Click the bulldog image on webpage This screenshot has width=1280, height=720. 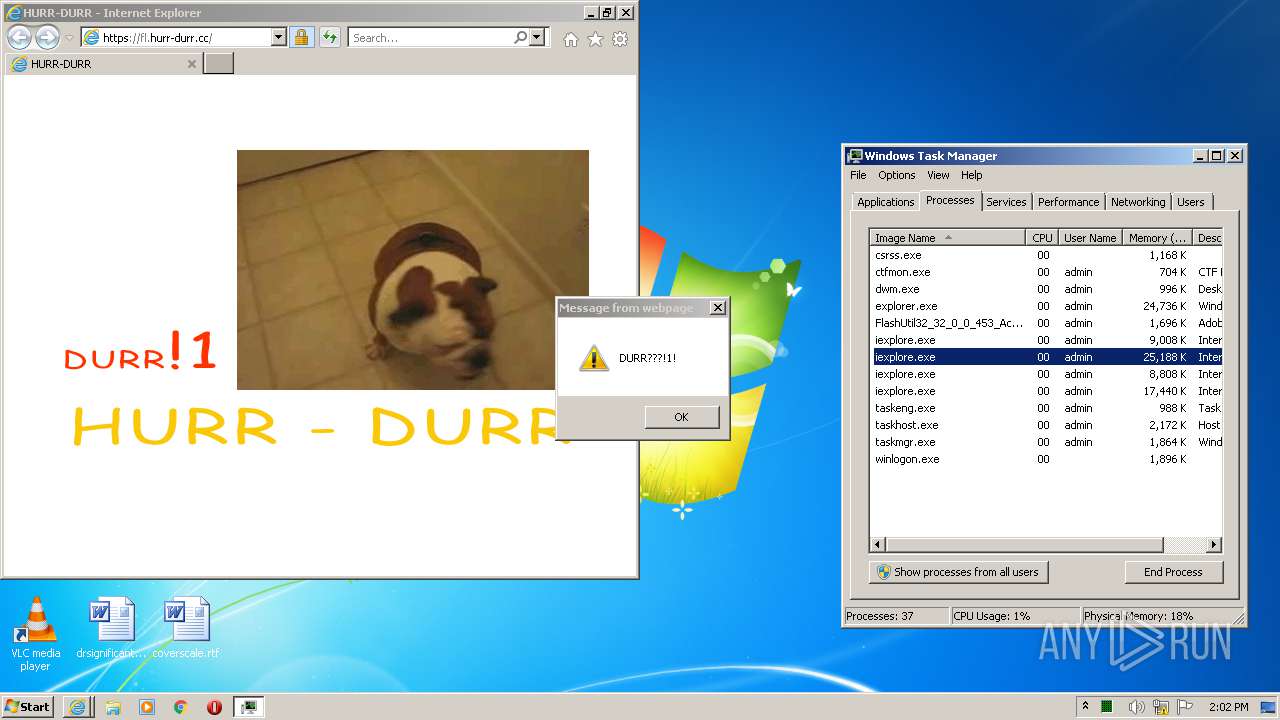pyautogui.click(x=412, y=270)
